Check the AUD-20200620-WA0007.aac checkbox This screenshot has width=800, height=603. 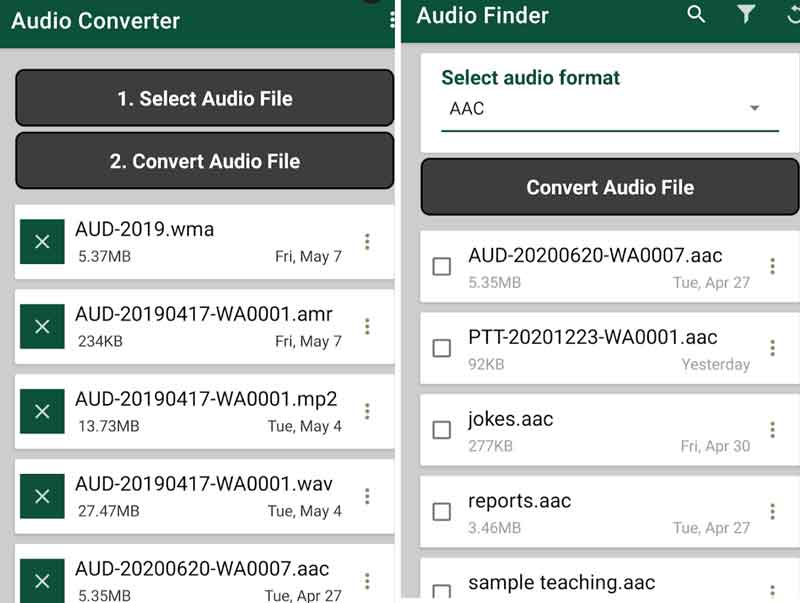[x=441, y=267]
